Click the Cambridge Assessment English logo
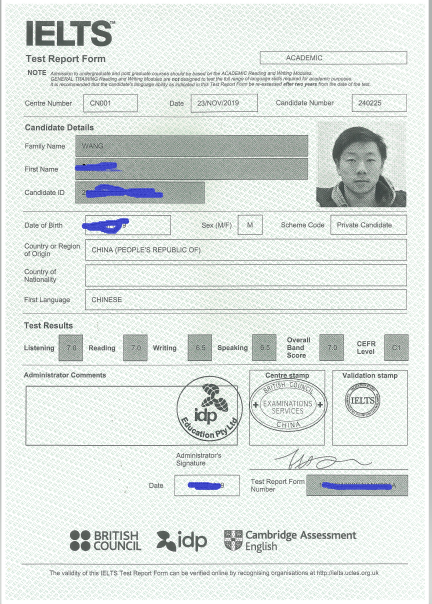This screenshot has width=432, height=604. [290, 540]
